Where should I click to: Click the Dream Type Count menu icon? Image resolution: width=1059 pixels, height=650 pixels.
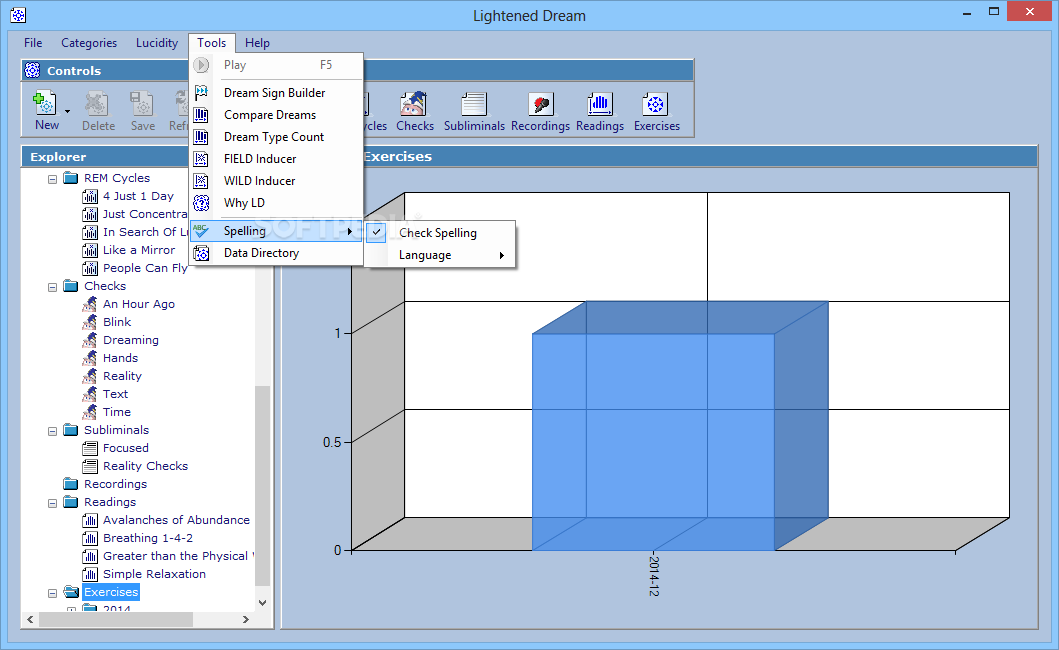pyautogui.click(x=201, y=137)
